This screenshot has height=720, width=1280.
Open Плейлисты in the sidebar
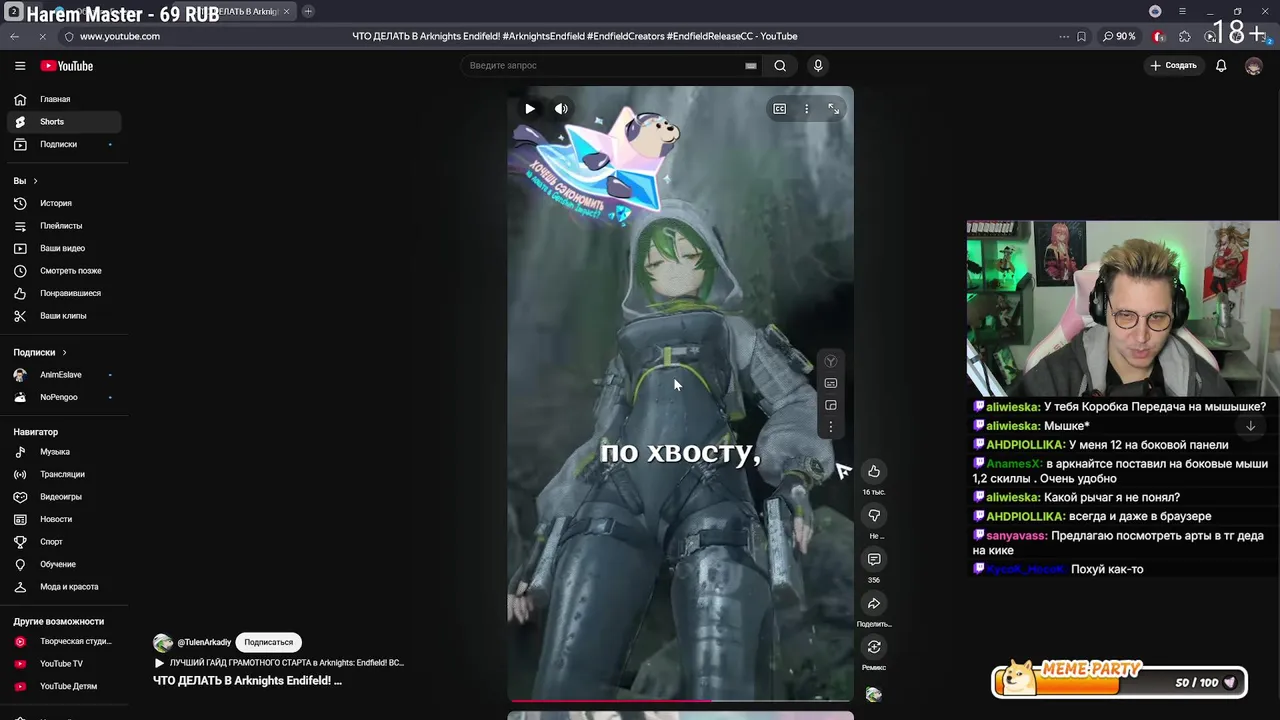(x=64, y=226)
